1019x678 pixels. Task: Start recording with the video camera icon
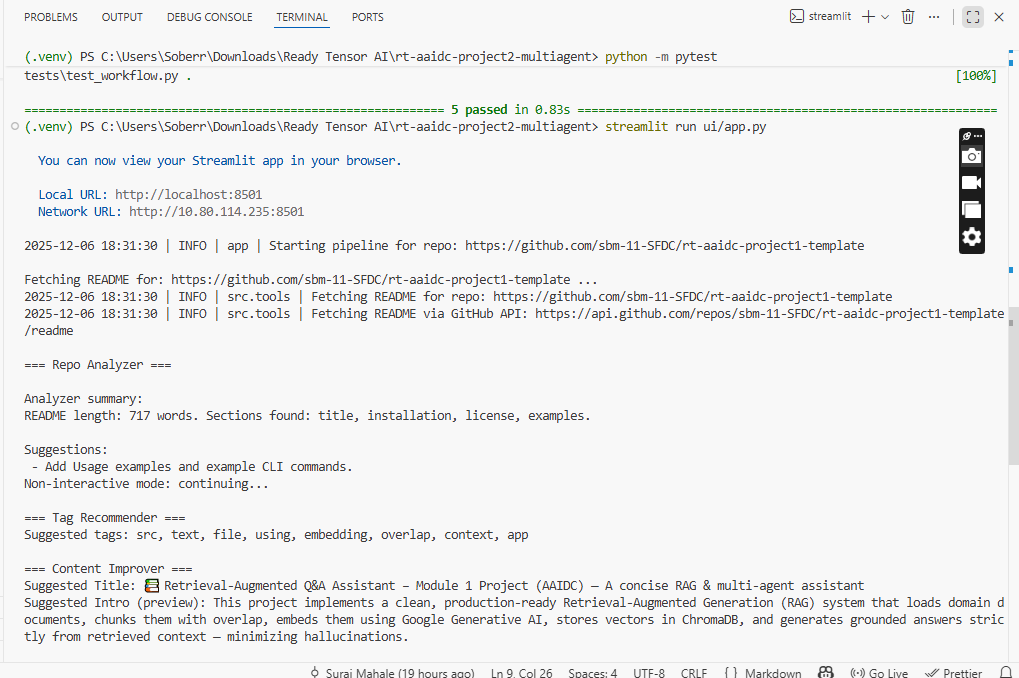pos(971,183)
